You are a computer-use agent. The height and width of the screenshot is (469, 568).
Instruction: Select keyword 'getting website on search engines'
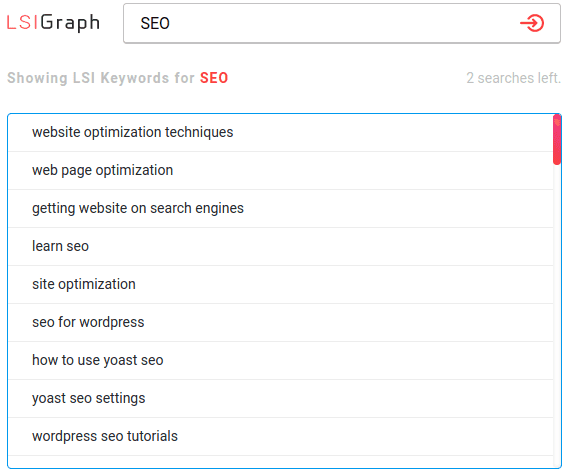281,209
